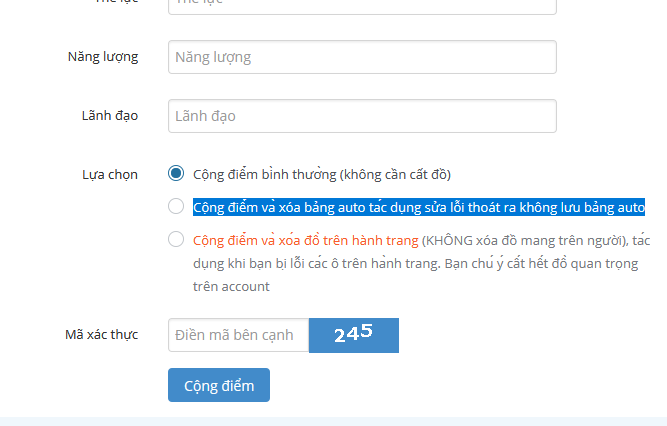Click the 'trên account' line of the description
Screen dimensions: 667x426
coord(231,286)
